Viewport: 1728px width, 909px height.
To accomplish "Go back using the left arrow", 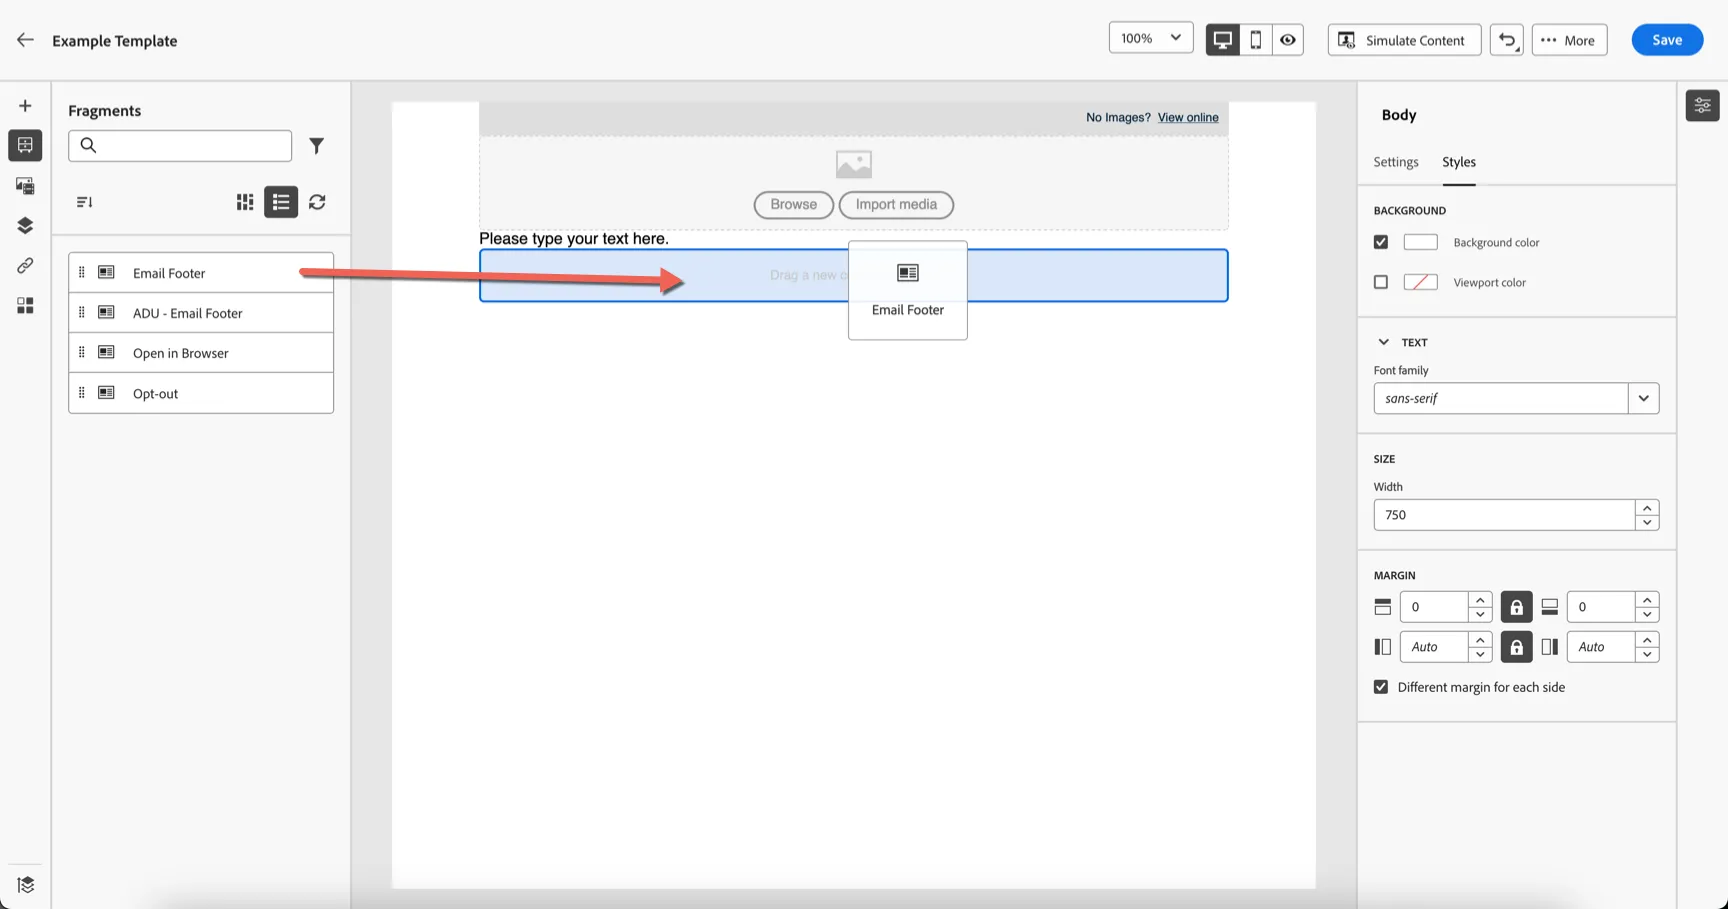I will tap(25, 40).
